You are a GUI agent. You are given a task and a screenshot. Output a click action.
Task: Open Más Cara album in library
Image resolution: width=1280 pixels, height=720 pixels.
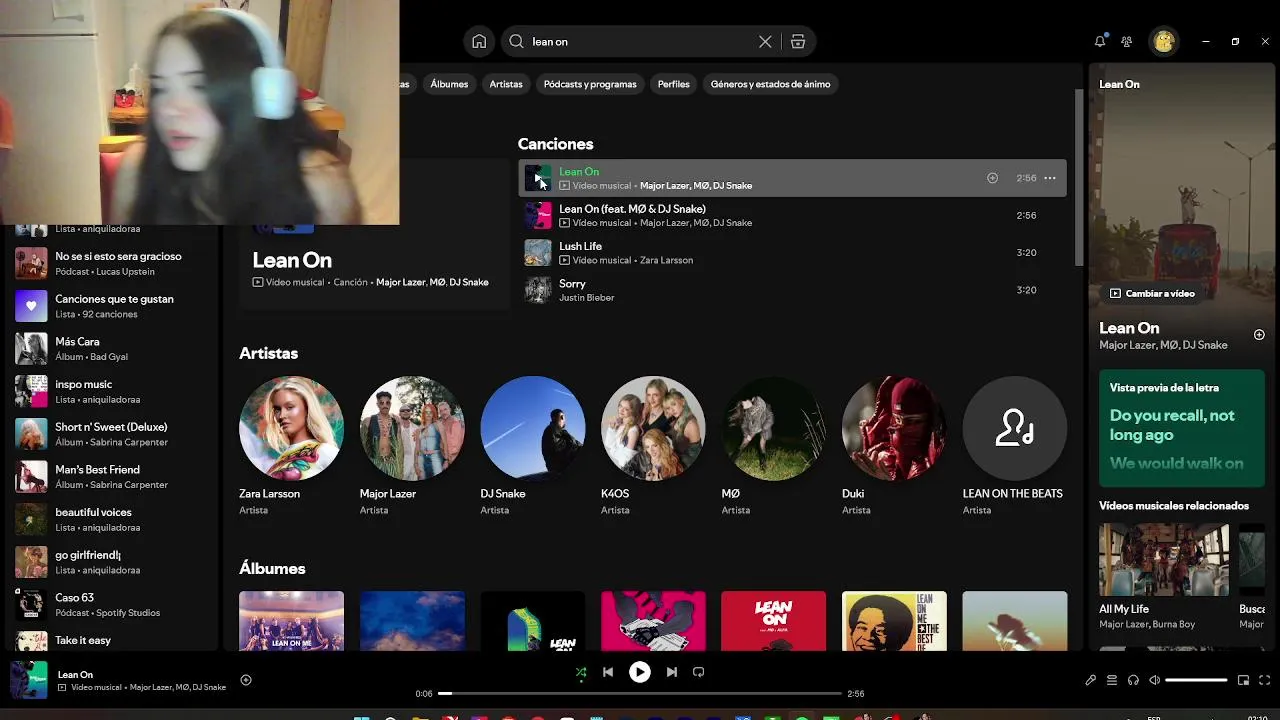coord(110,348)
